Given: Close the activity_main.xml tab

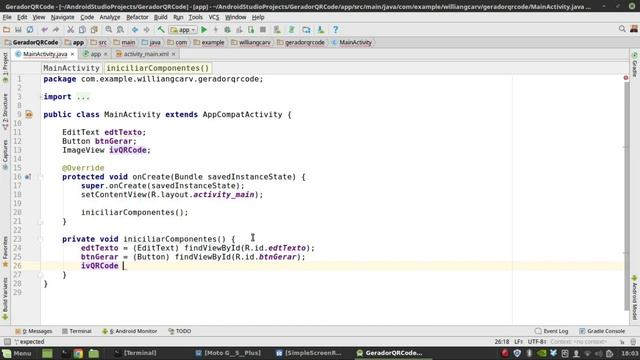Looking at the screenshot, I should [x=173, y=54].
